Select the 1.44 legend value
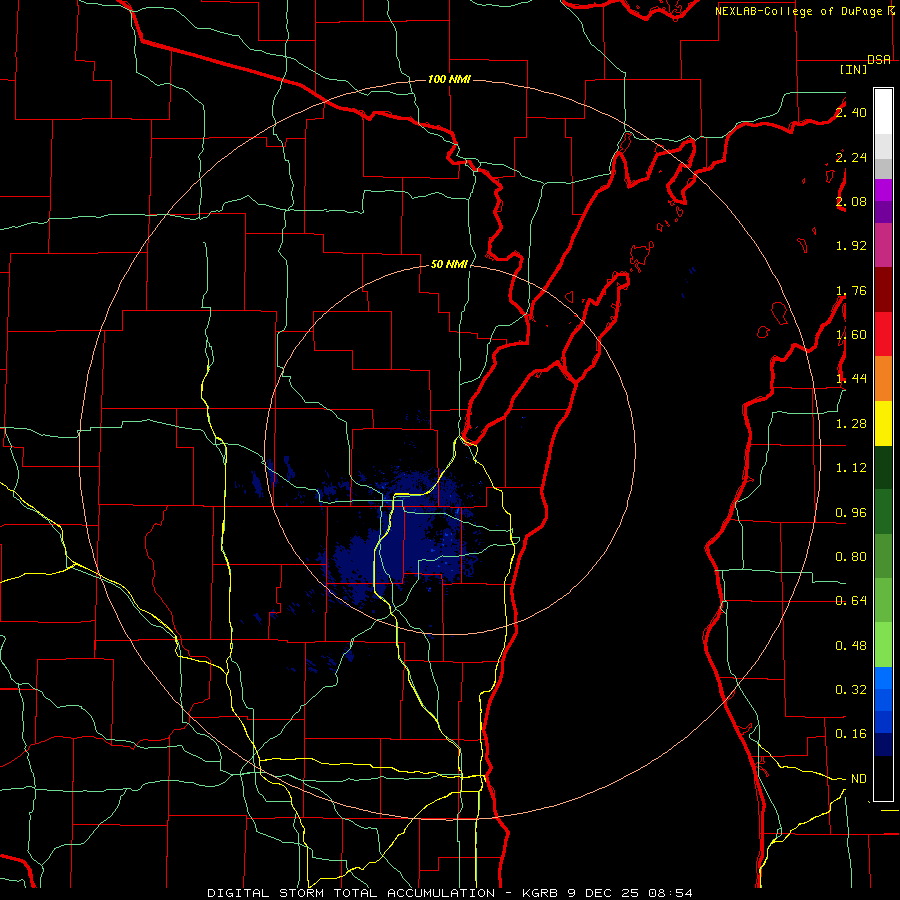Viewport: 900px width, 900px height. point(851,378)
